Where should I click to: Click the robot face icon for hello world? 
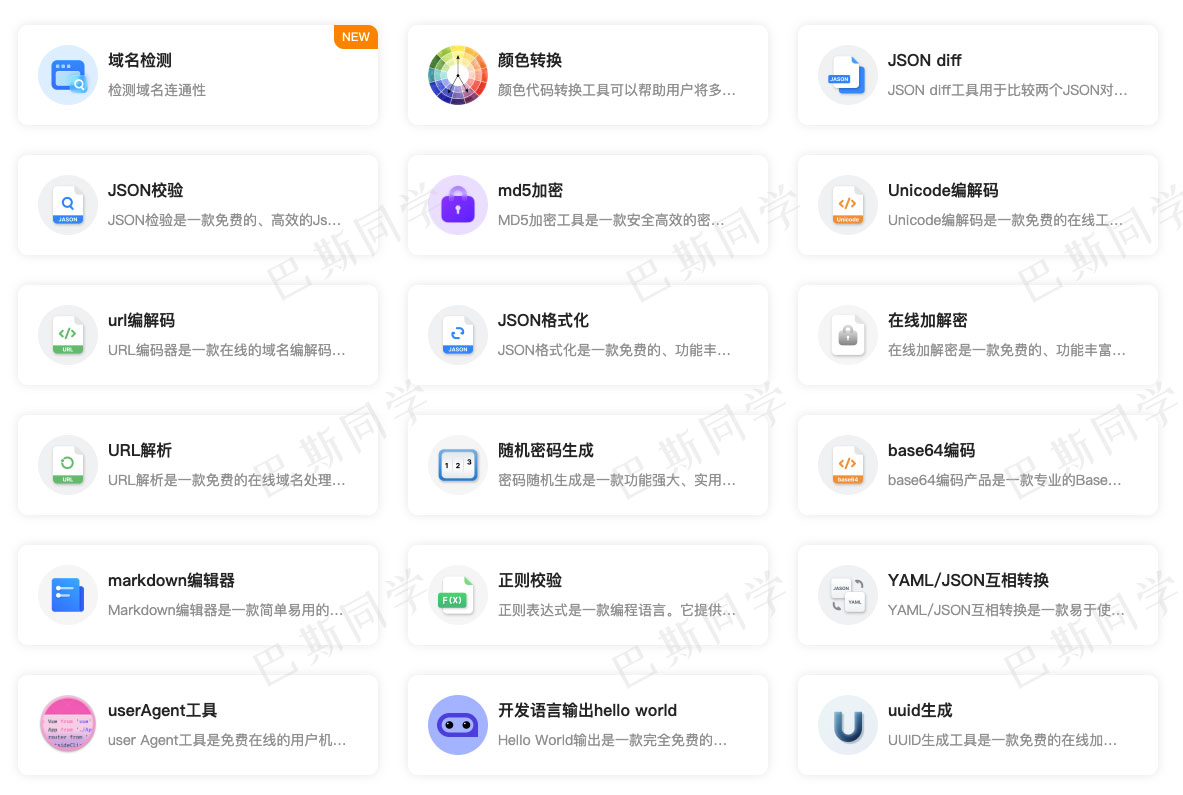click(x=458, y=725)
